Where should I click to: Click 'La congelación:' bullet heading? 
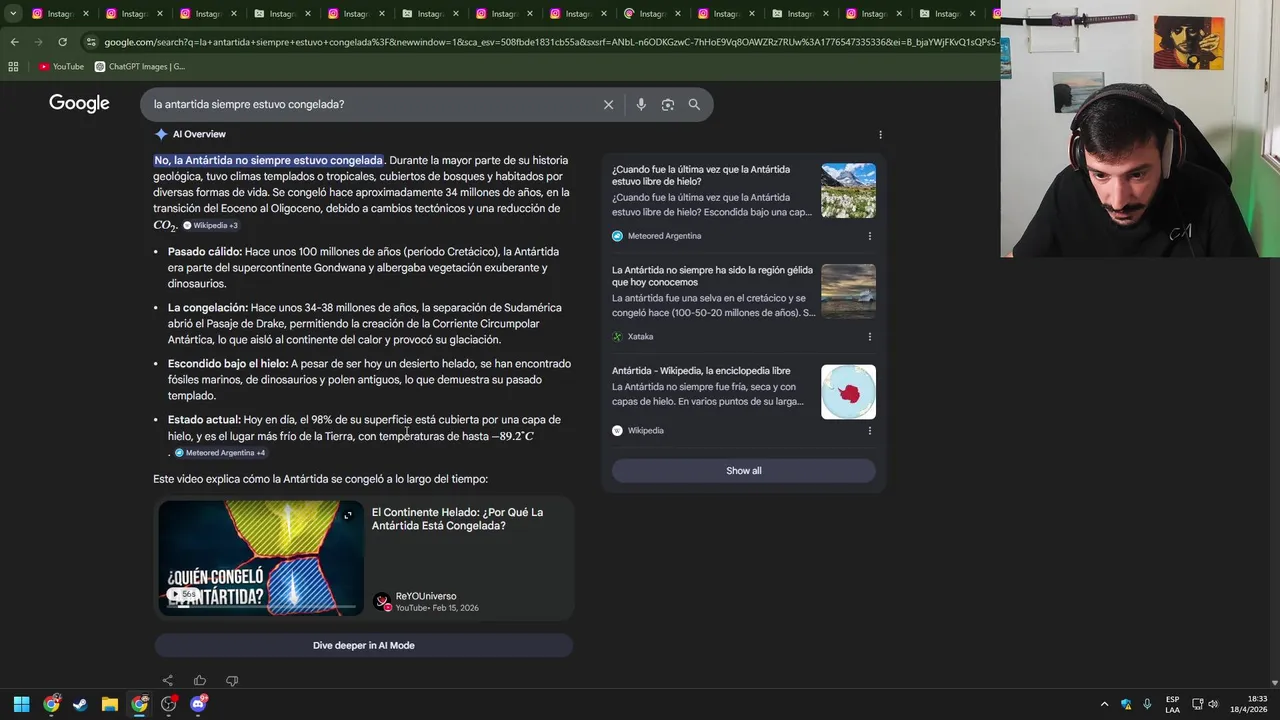[x=208, y=308]
